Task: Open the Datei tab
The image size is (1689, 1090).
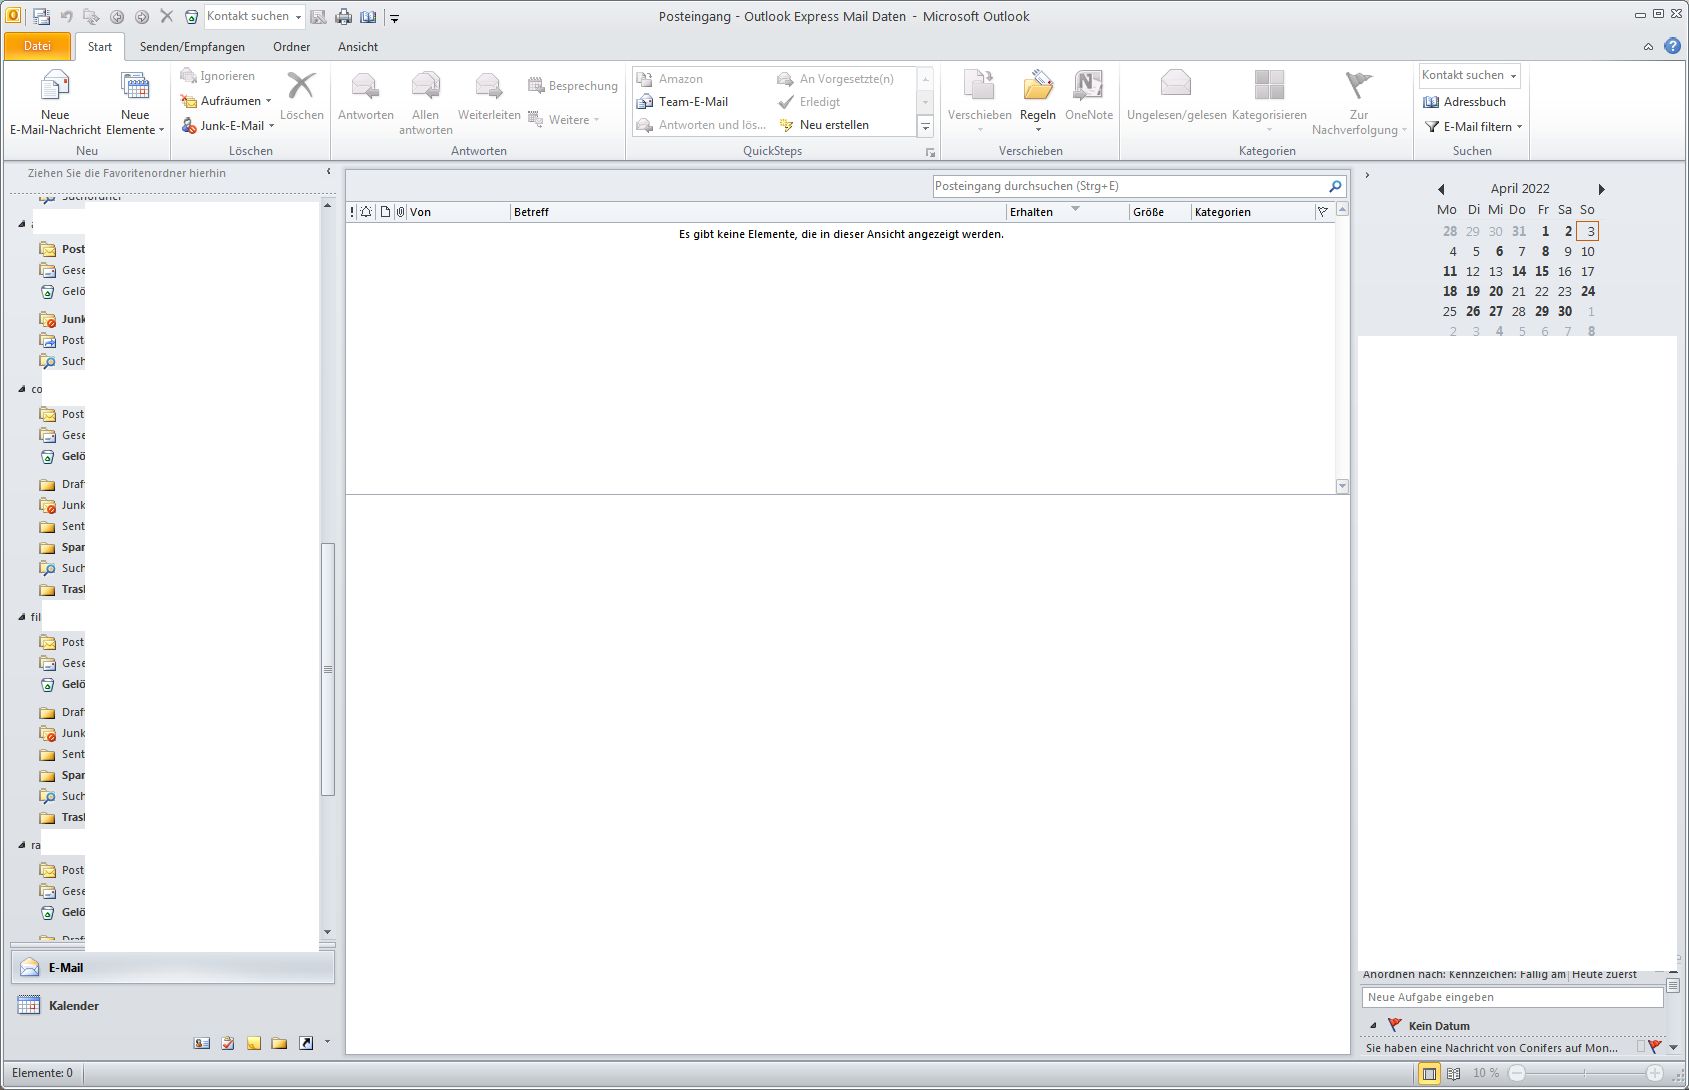Action: coord(37,46)
